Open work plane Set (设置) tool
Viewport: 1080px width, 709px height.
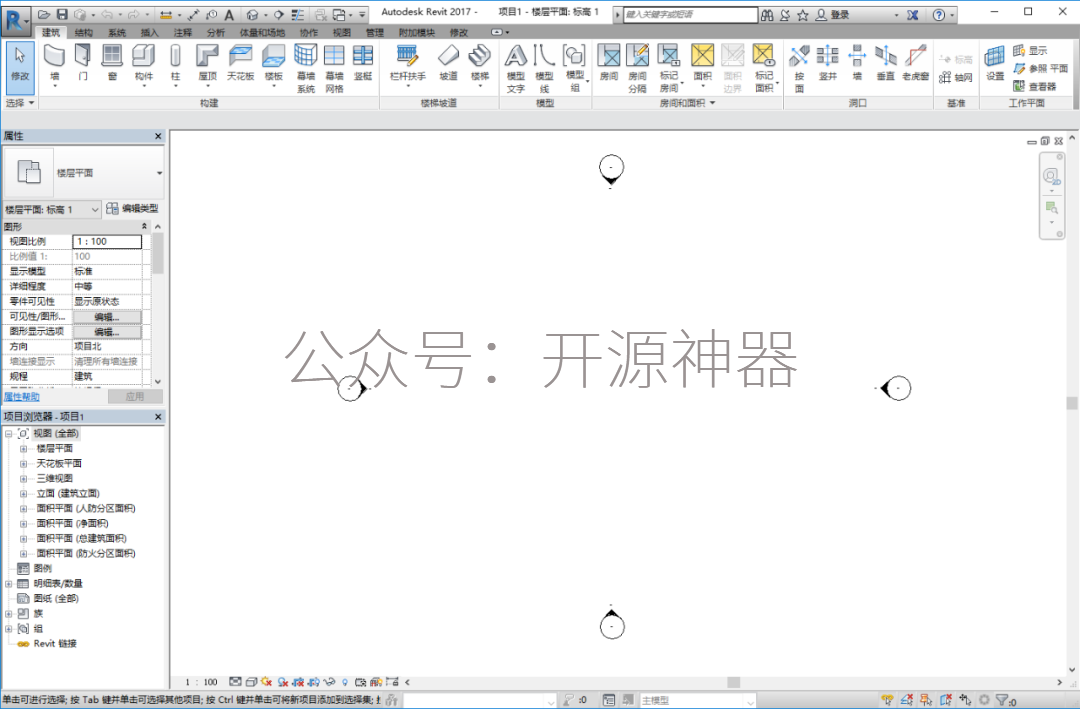tap(995, 63)
